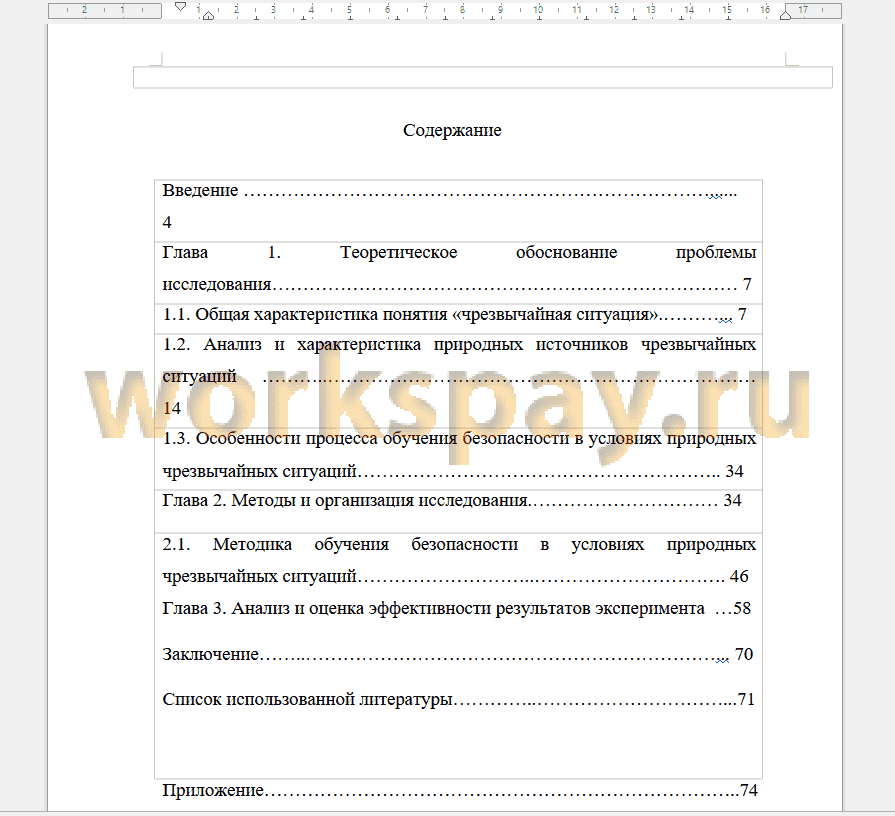895x816 pixels.
Task: Click page number "46" in the contents
Action: pos(739,576)
